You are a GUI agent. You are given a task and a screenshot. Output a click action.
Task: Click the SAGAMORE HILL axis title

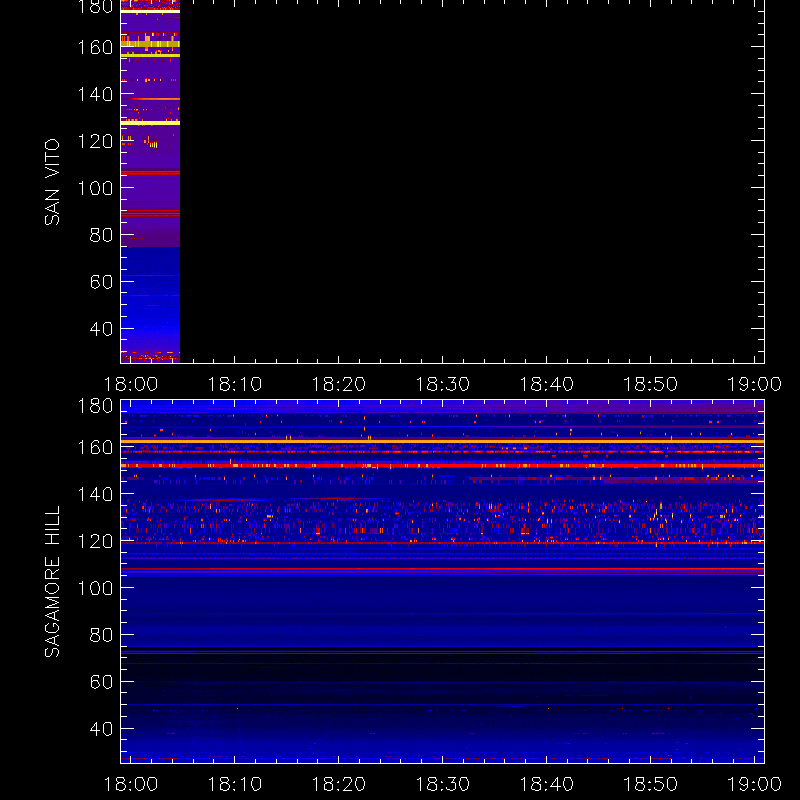(52, 582)
